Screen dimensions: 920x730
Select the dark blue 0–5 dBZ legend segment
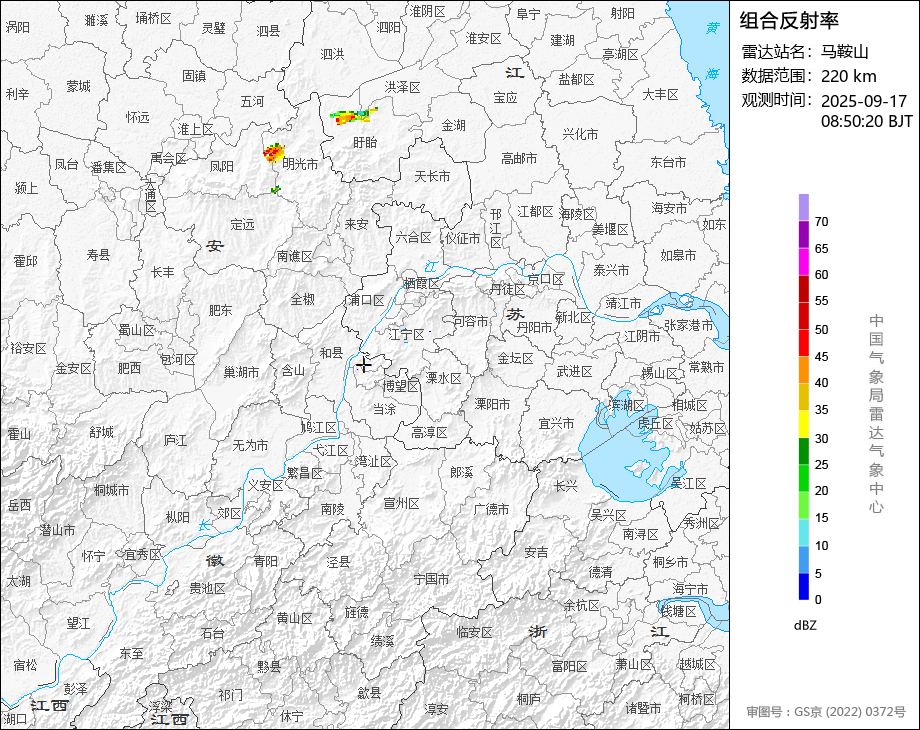(804, 586)
